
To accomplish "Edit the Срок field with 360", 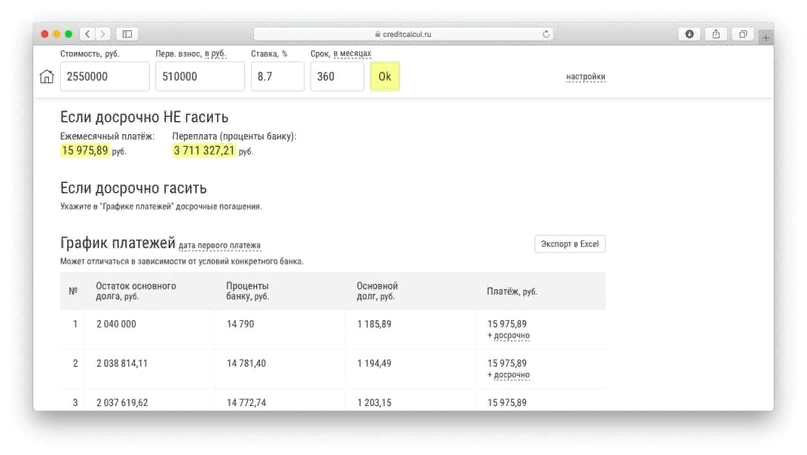I will (337, 76).
